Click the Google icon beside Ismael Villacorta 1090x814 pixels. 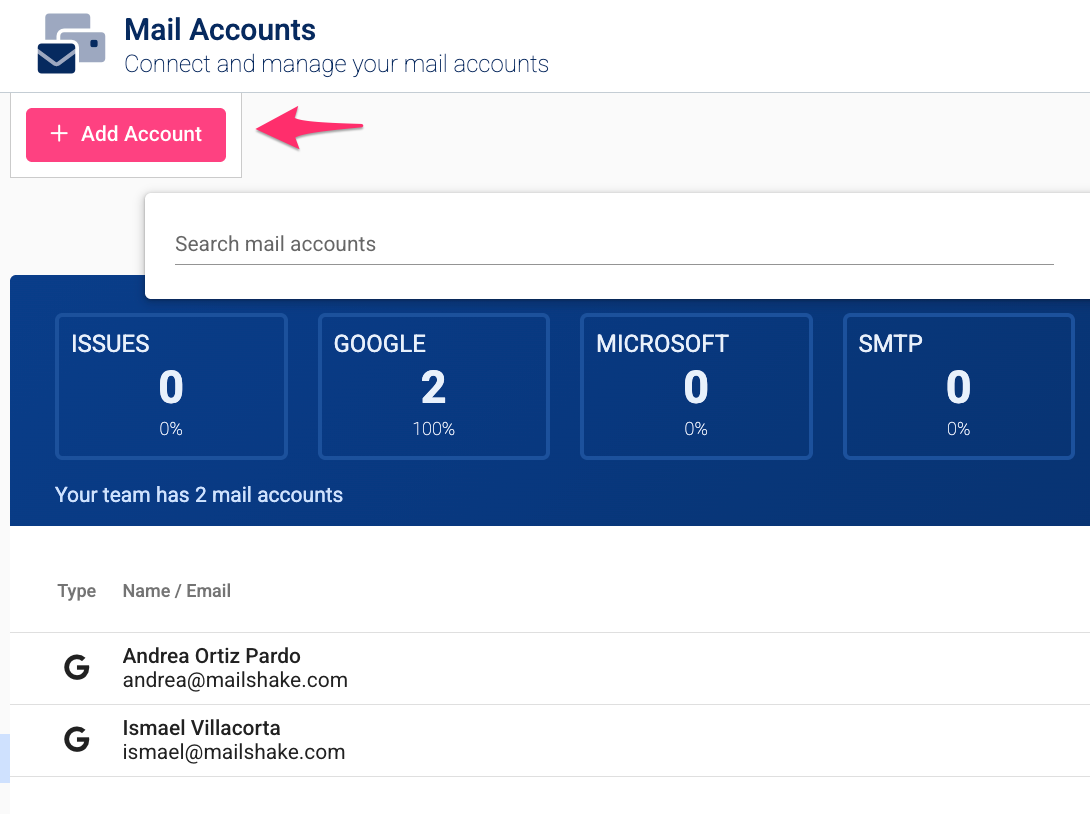coord(76,739)
